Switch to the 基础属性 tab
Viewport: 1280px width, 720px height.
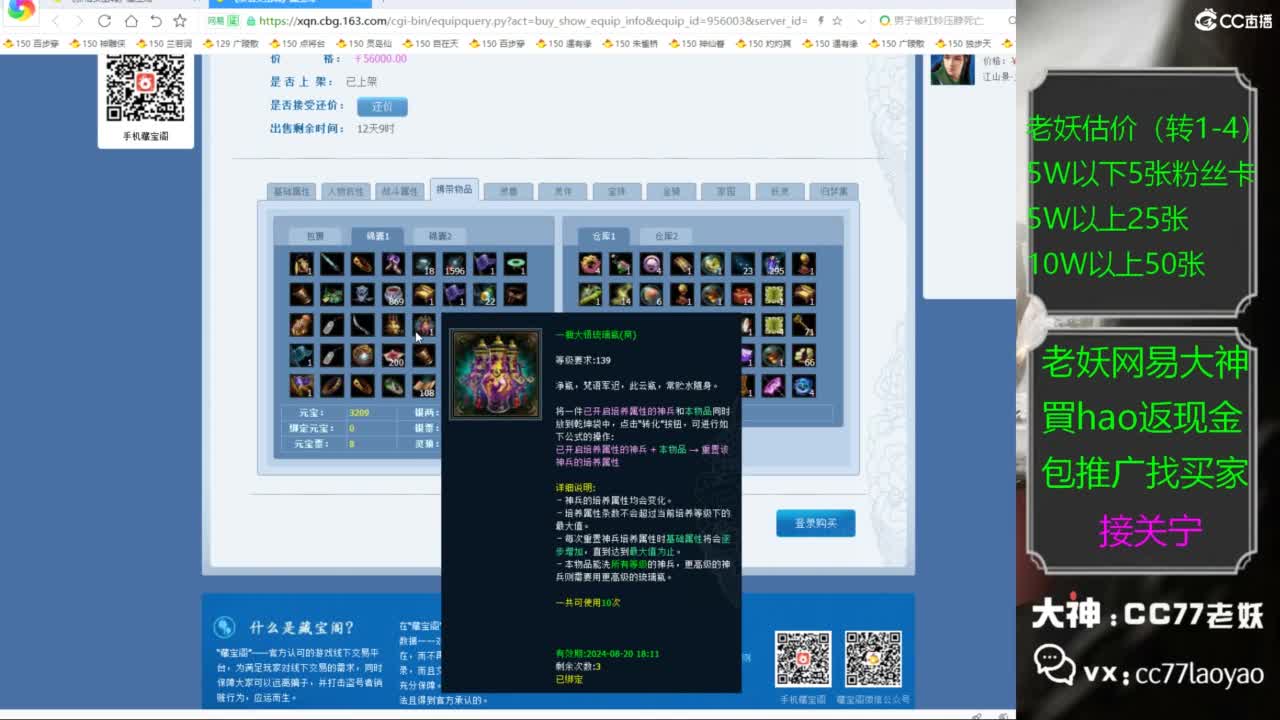click(x=292, y=191)
